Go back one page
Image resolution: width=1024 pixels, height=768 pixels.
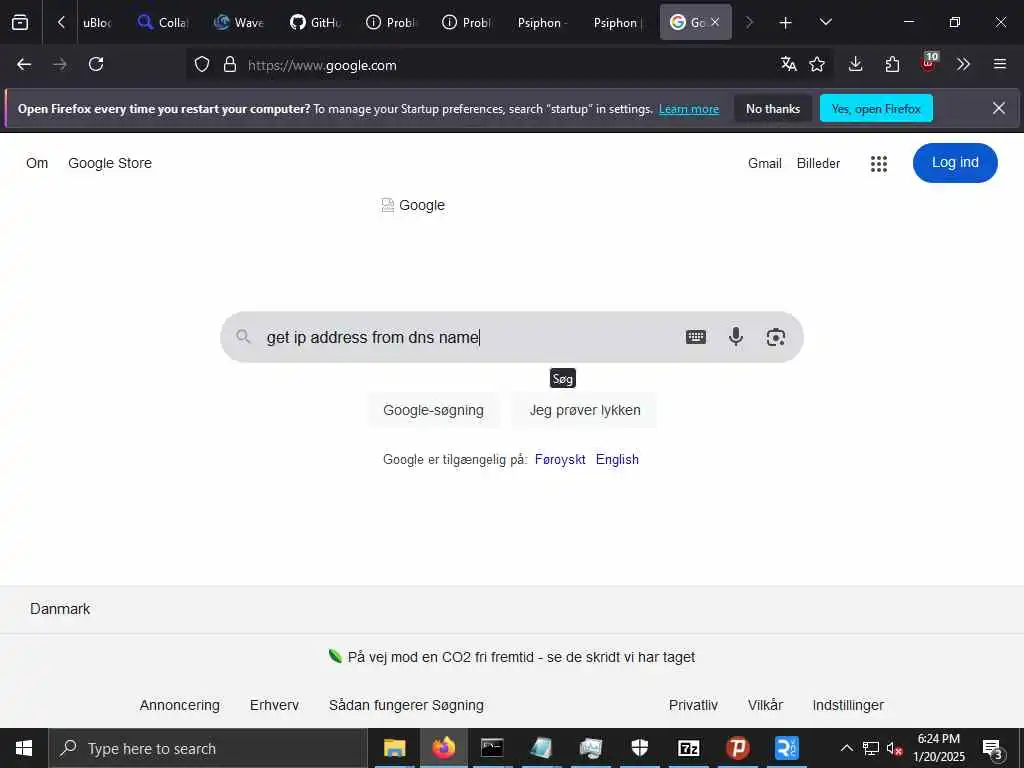click(x=24, y=64)
